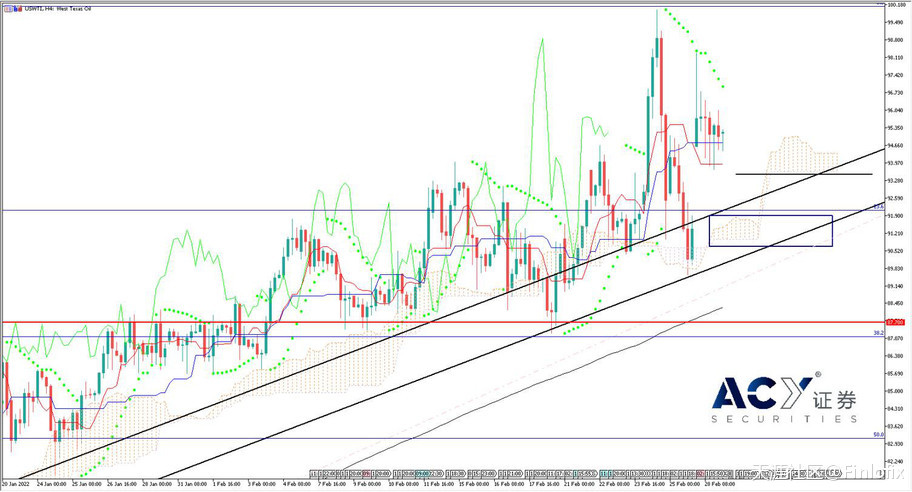Image resolution: width=912 pixels, height=492 pixels.
Task: Click the '20 Jan 2022' date label
Action: [16, 483]
